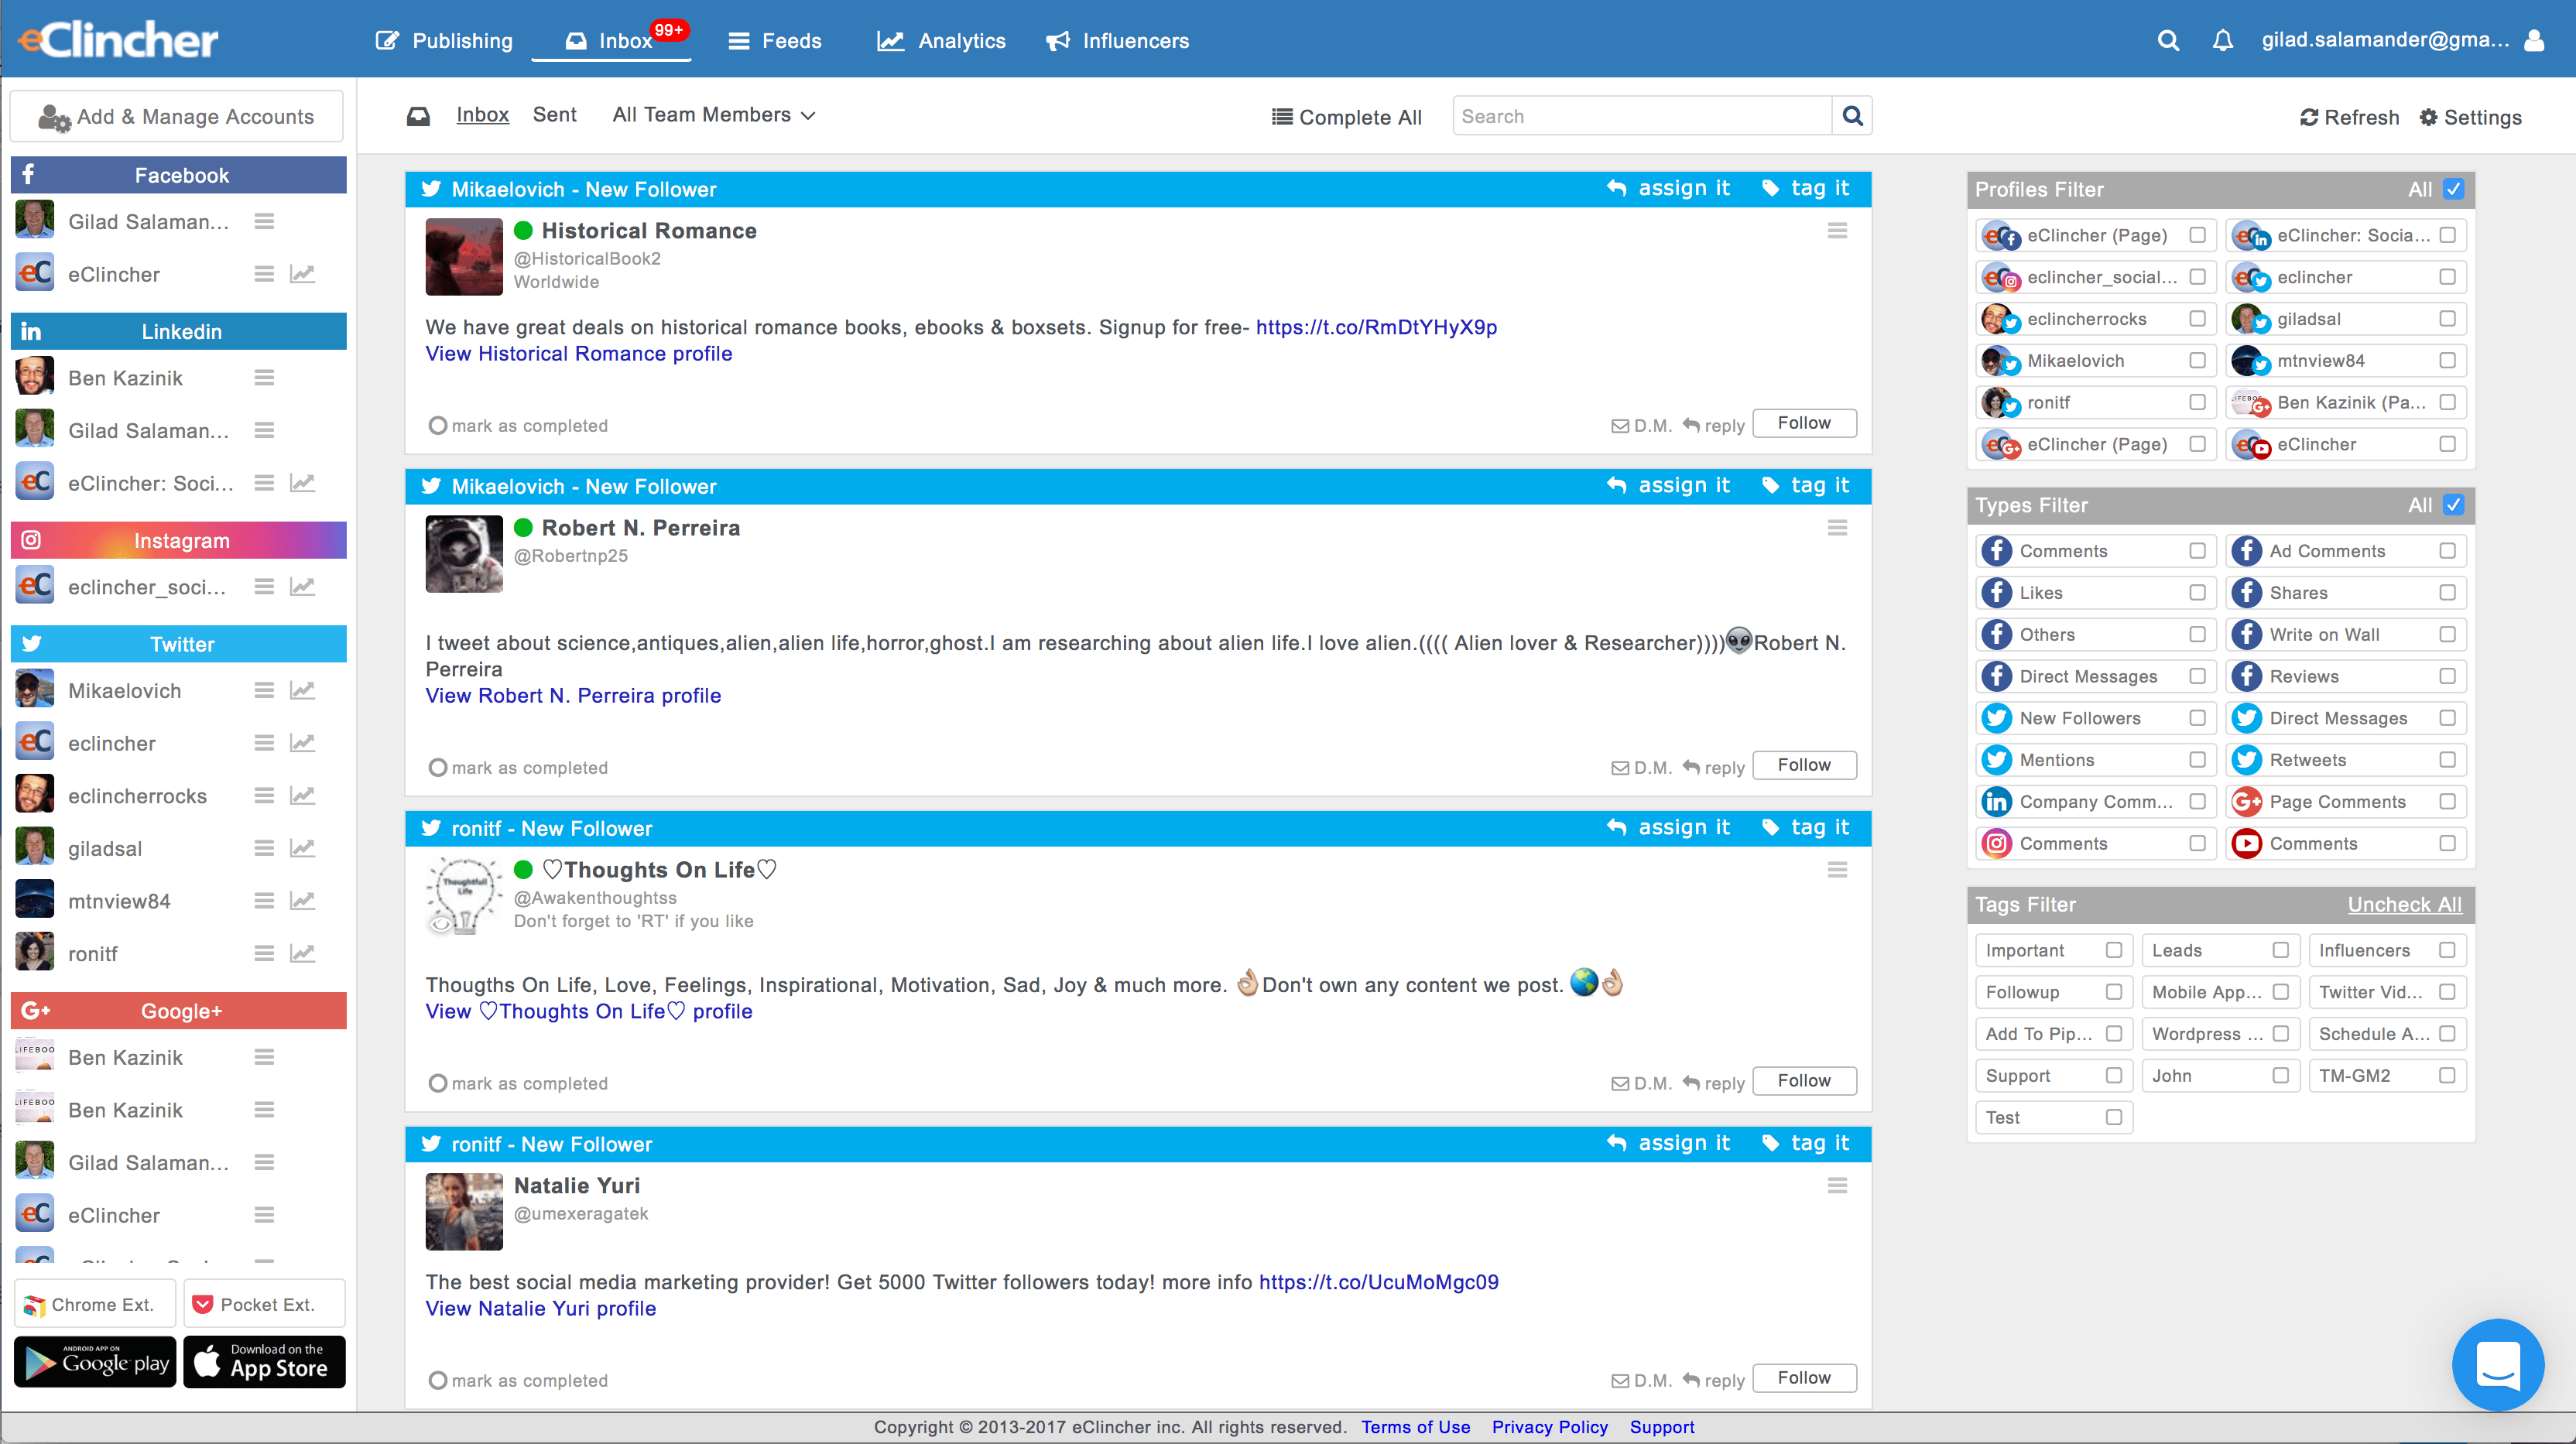The image size is (2576, 1444).
Task: Expand the All Team Members dropdown
Action: tap(714, 115)
